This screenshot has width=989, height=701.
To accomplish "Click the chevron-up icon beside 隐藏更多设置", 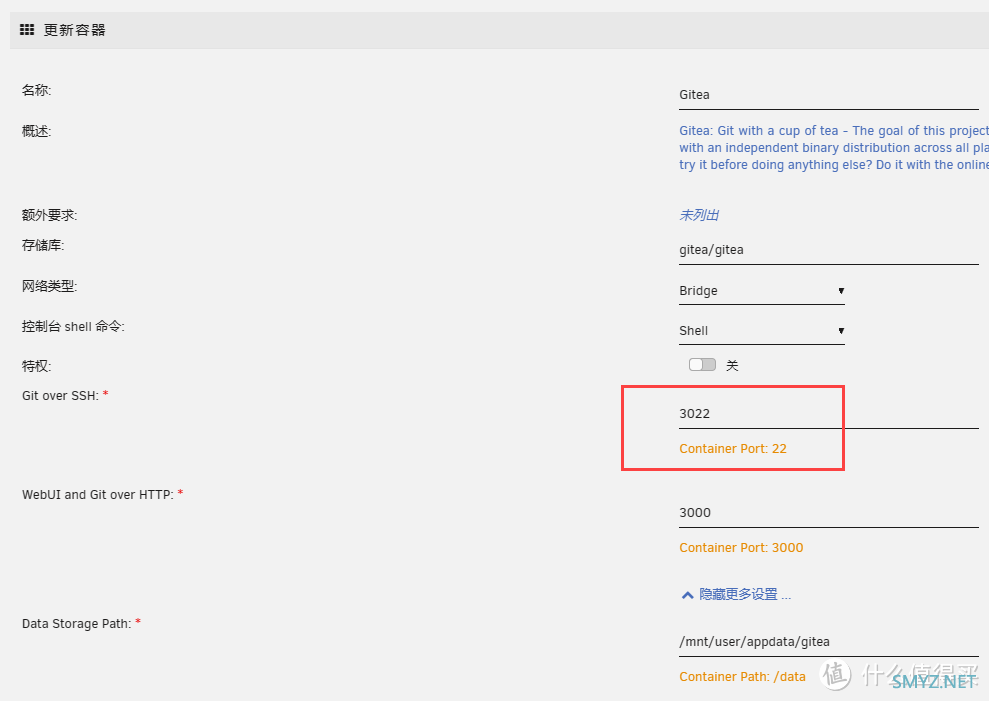I will click(x=688, y=595).
